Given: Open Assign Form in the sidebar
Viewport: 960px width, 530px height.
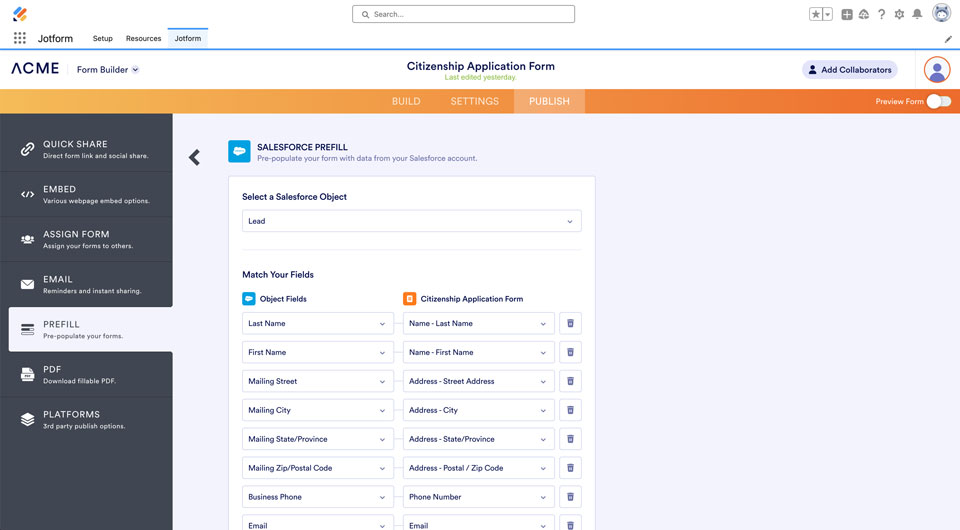Looking at the screenshot, I should click(x=86, y=239).
